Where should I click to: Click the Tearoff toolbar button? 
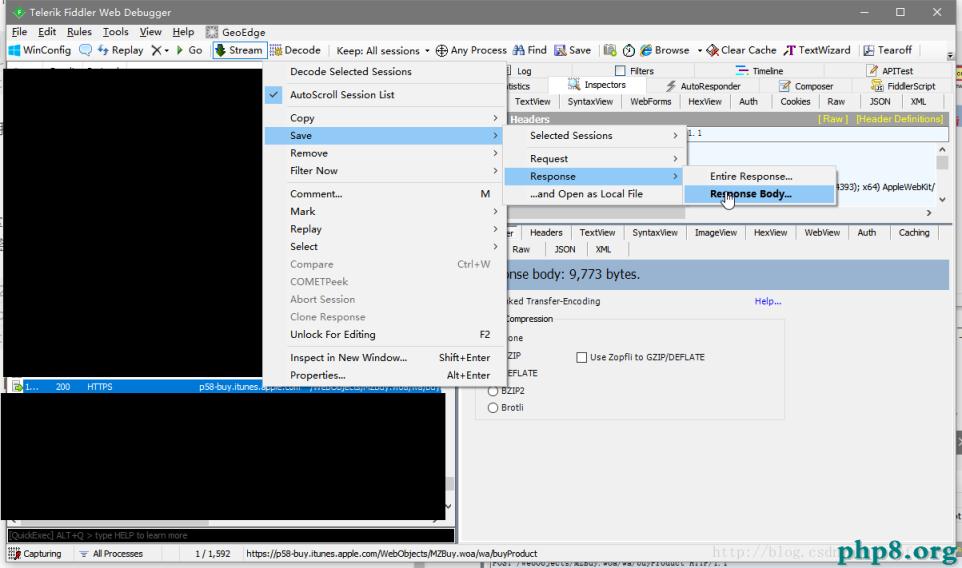coord(887,50)
